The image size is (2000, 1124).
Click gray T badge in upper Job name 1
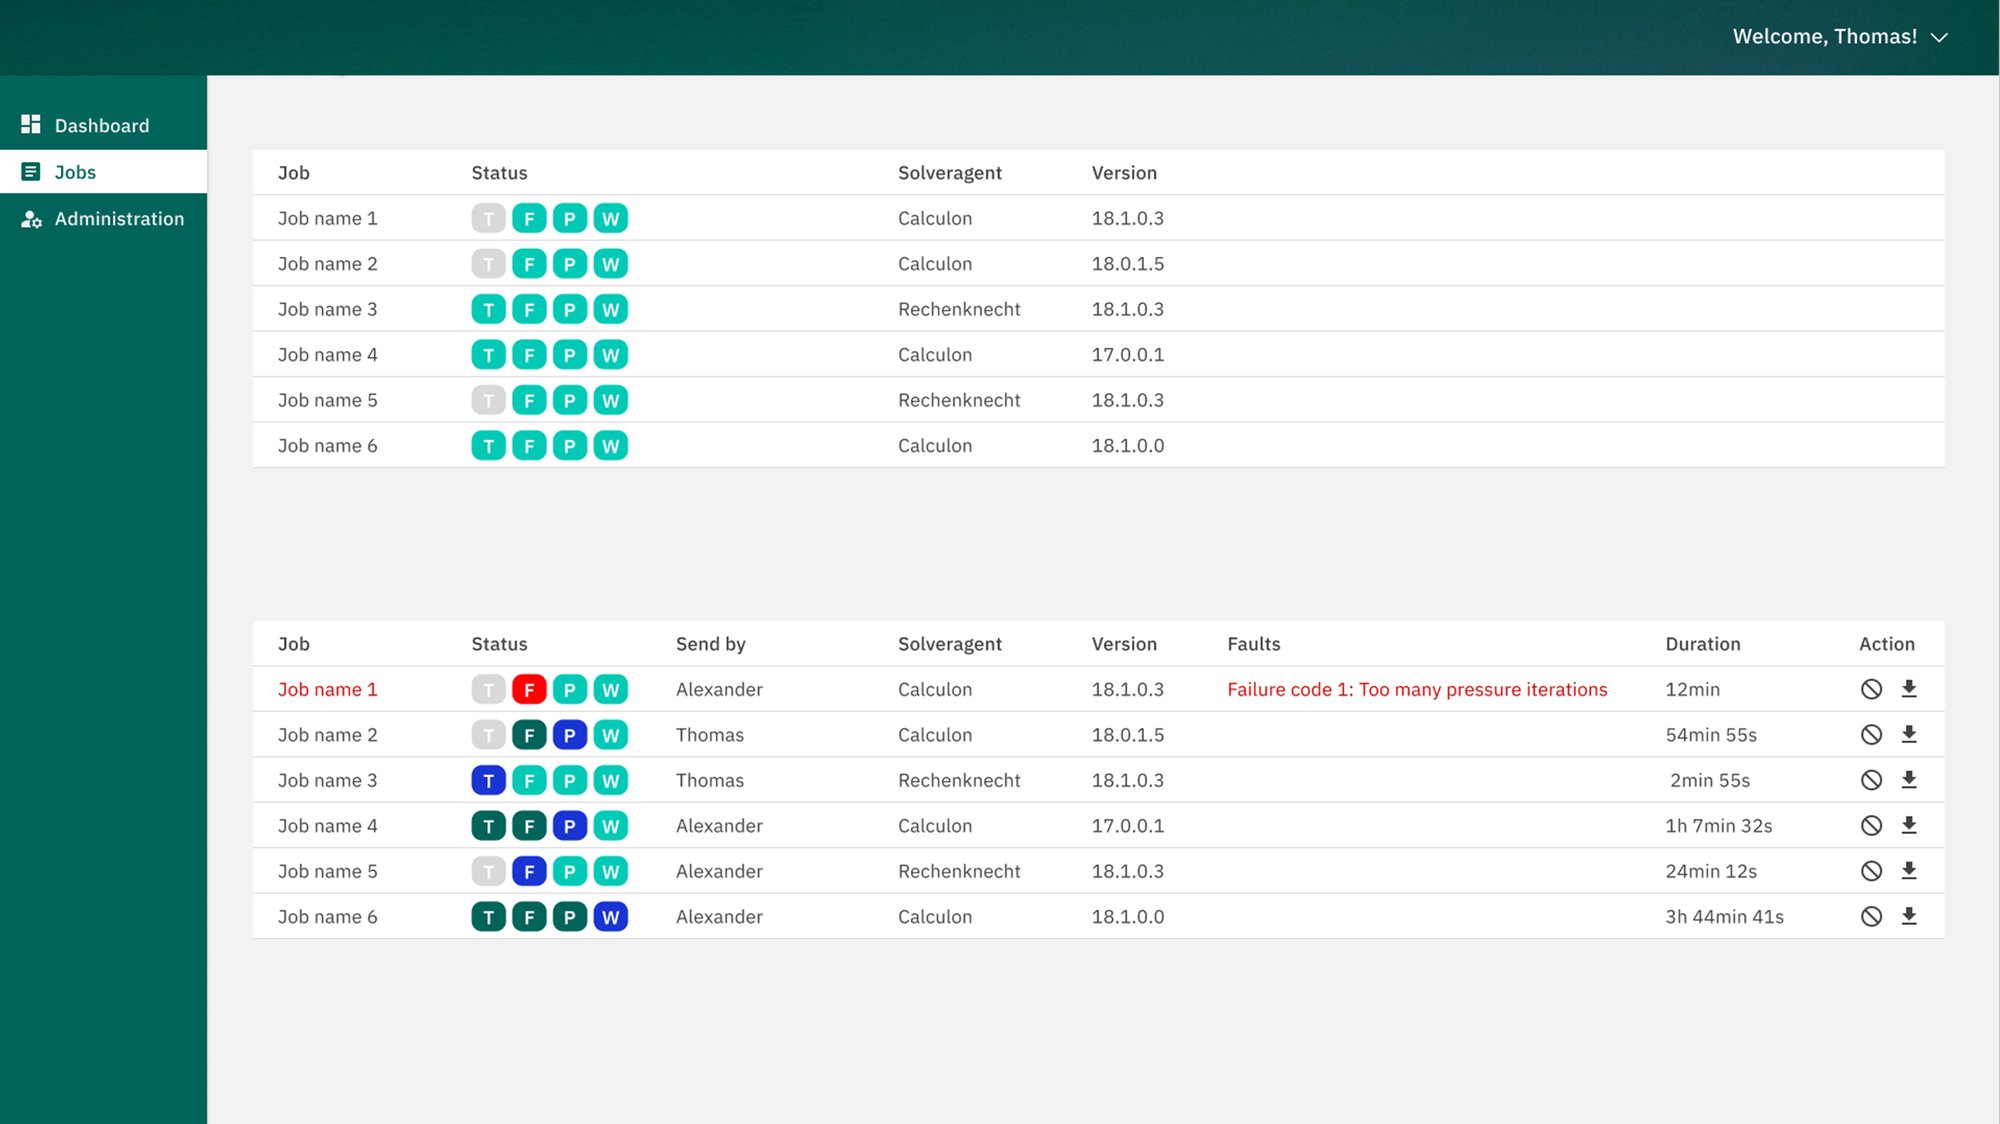tap(488, 219)
